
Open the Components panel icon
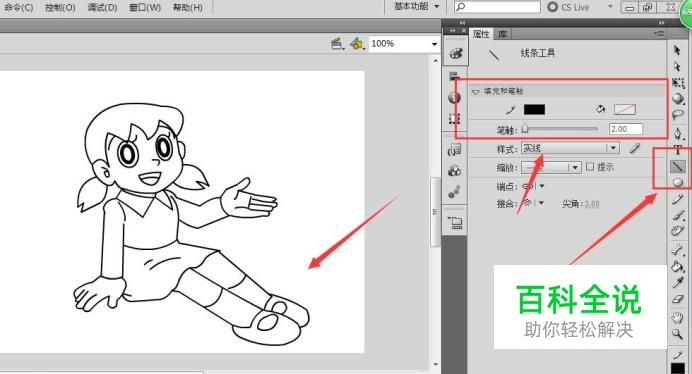[455, 171]
